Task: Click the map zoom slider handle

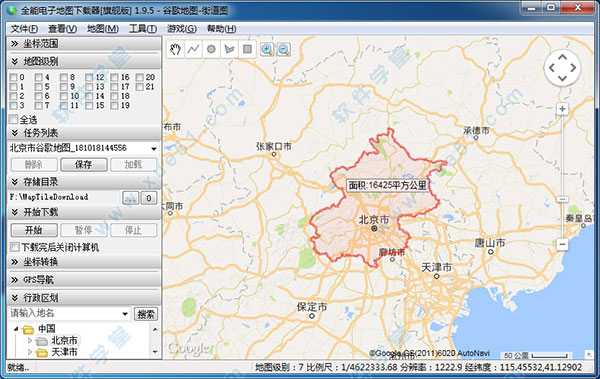Action: point(562,199)
